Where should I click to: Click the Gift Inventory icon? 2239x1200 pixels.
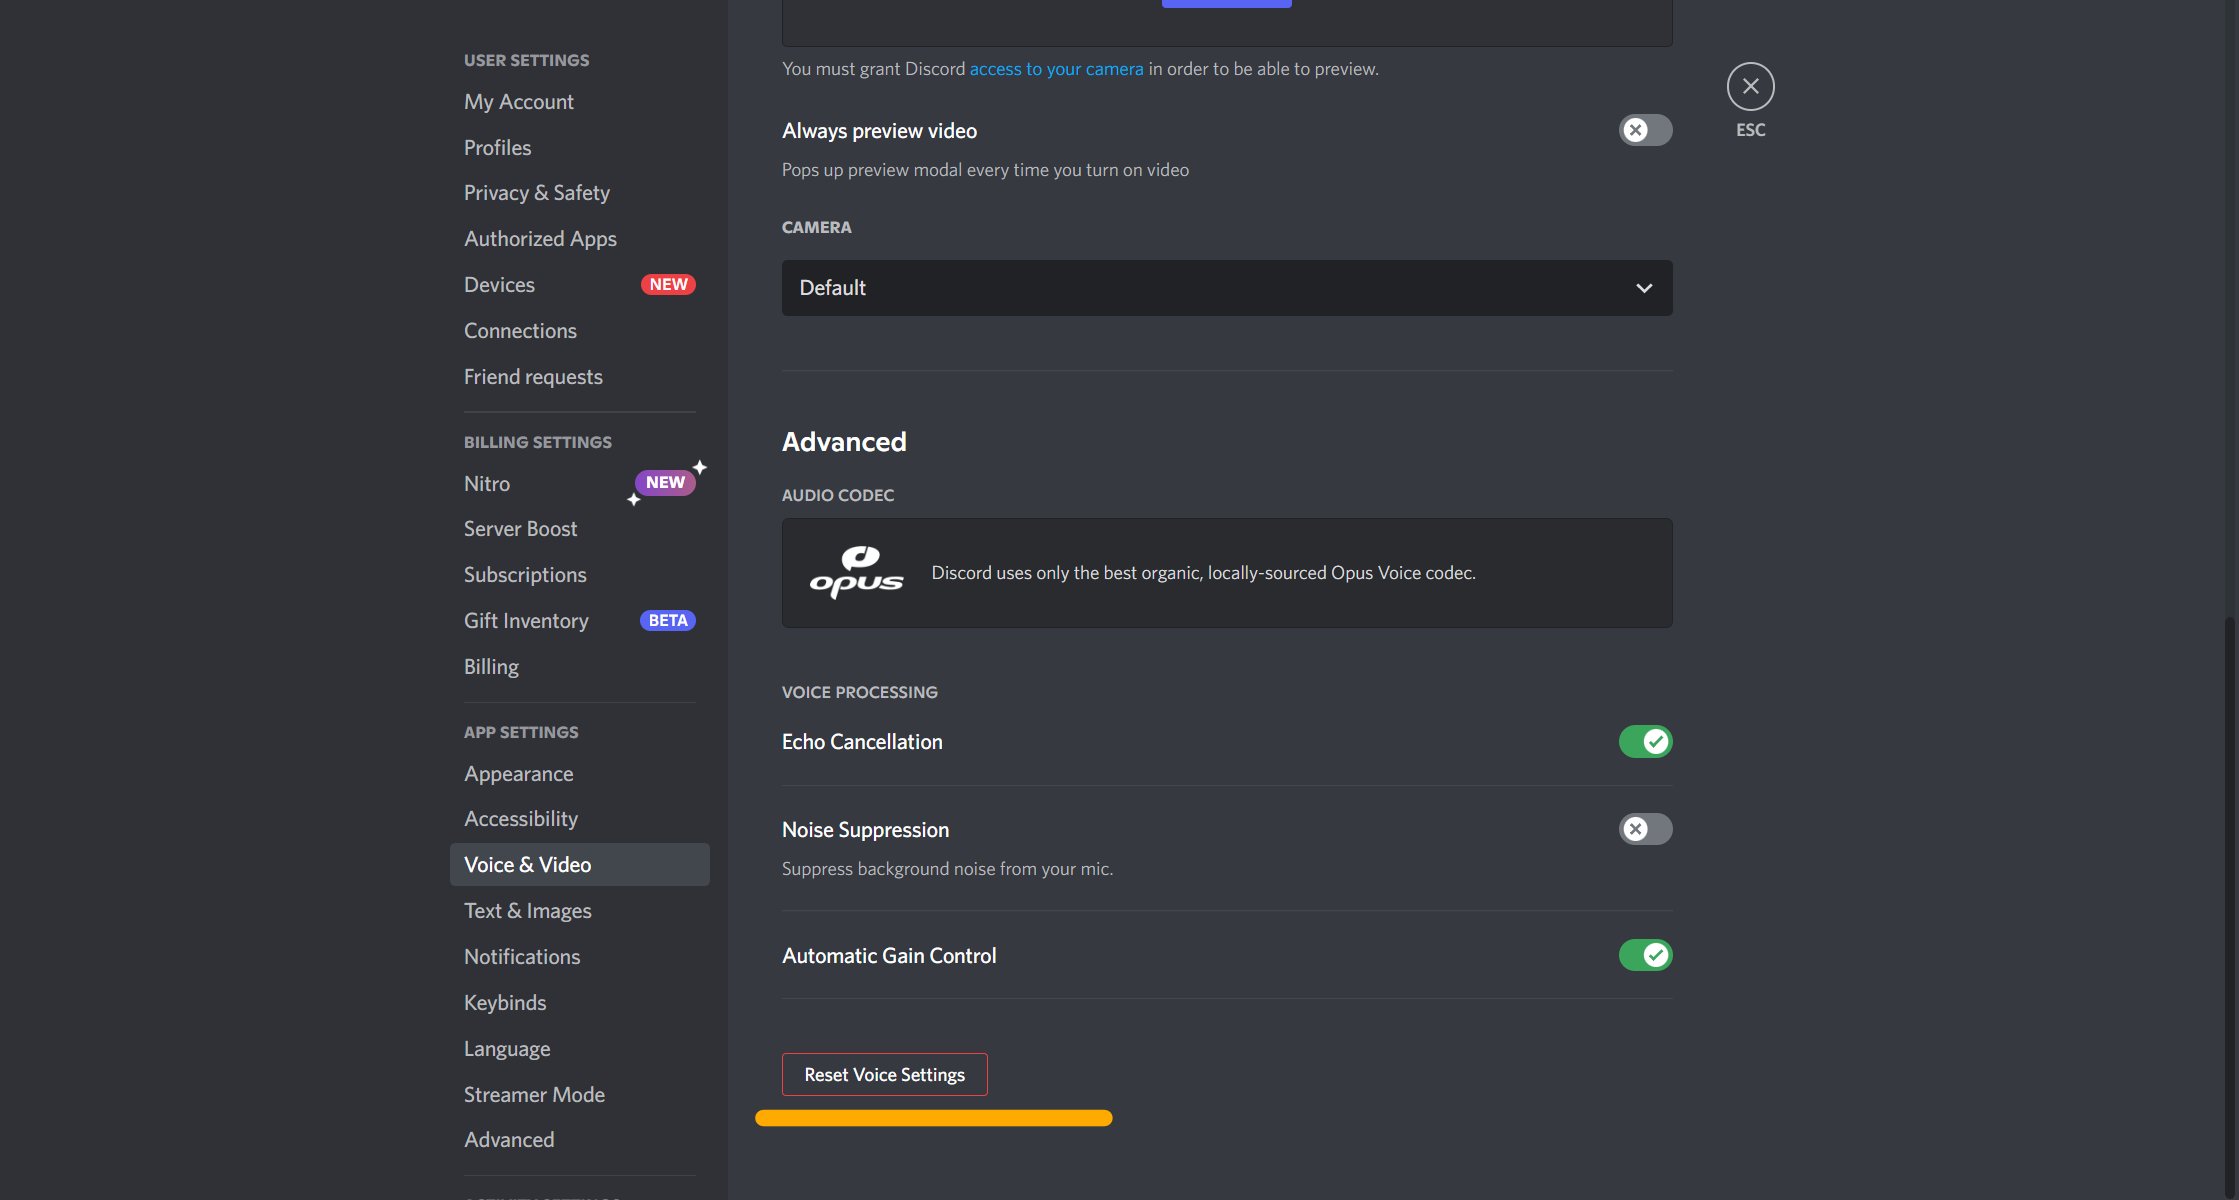pos(526,618)
